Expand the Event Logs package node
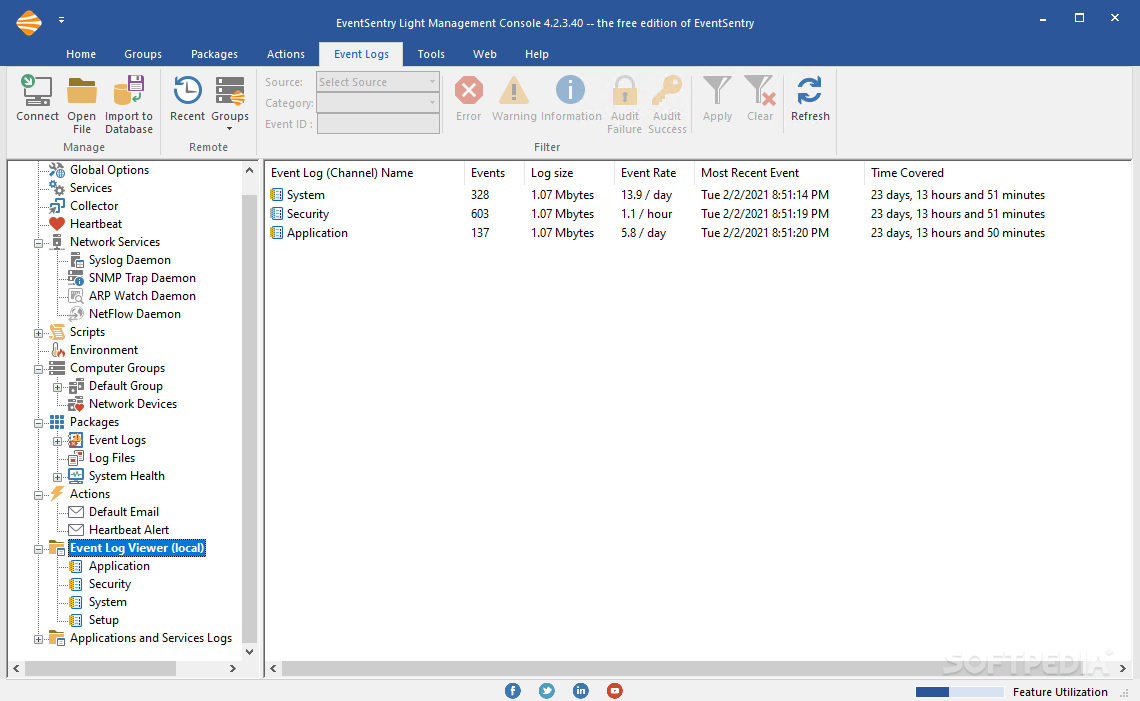Screen dimensions: 1140x701 tap(57, 441)
